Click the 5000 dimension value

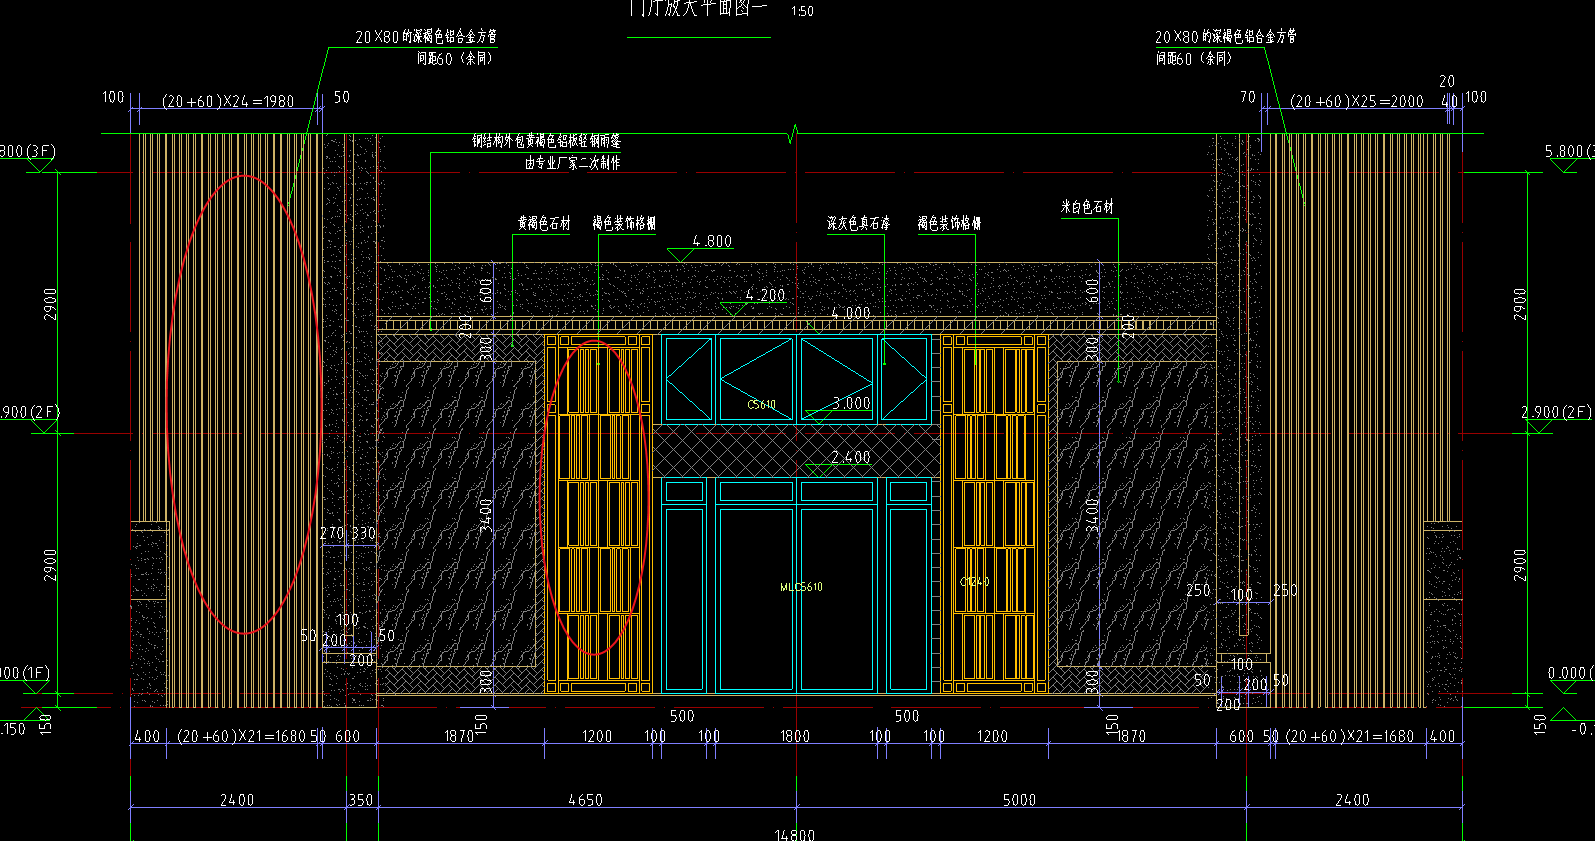click(x=1019, y=800)
